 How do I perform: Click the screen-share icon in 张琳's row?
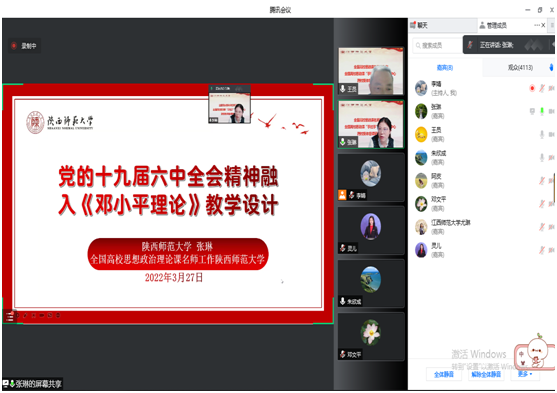pyautogui.click(x=532, y=111)
